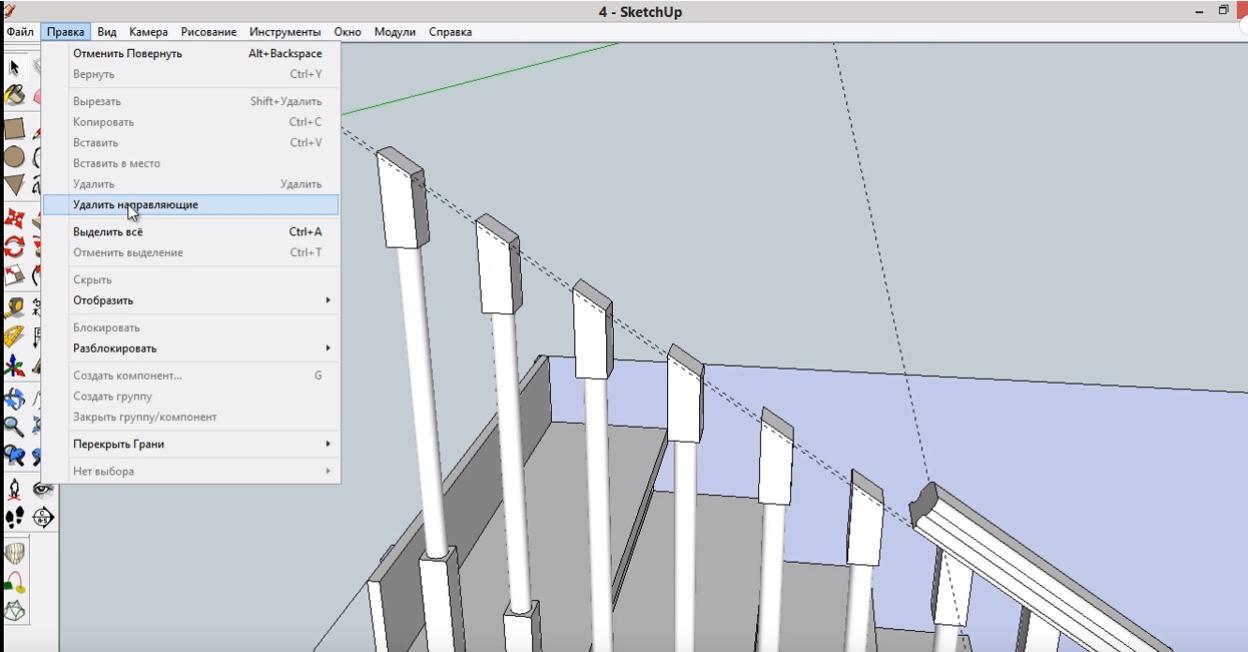Open the Камера menu
Screen dimensions: 1248x652
pos(148,32)
